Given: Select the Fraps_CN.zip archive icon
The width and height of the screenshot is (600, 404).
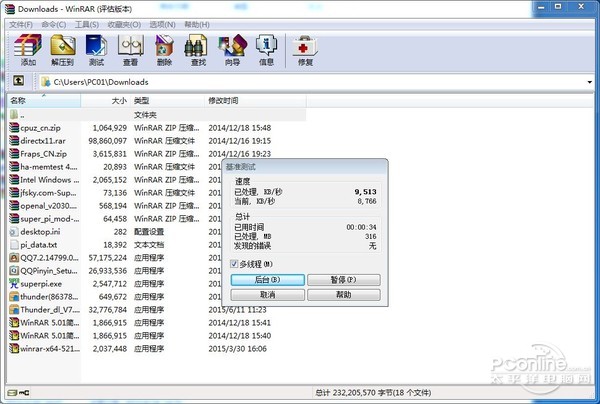Looking at the screenshot, I should pos(14,154).
